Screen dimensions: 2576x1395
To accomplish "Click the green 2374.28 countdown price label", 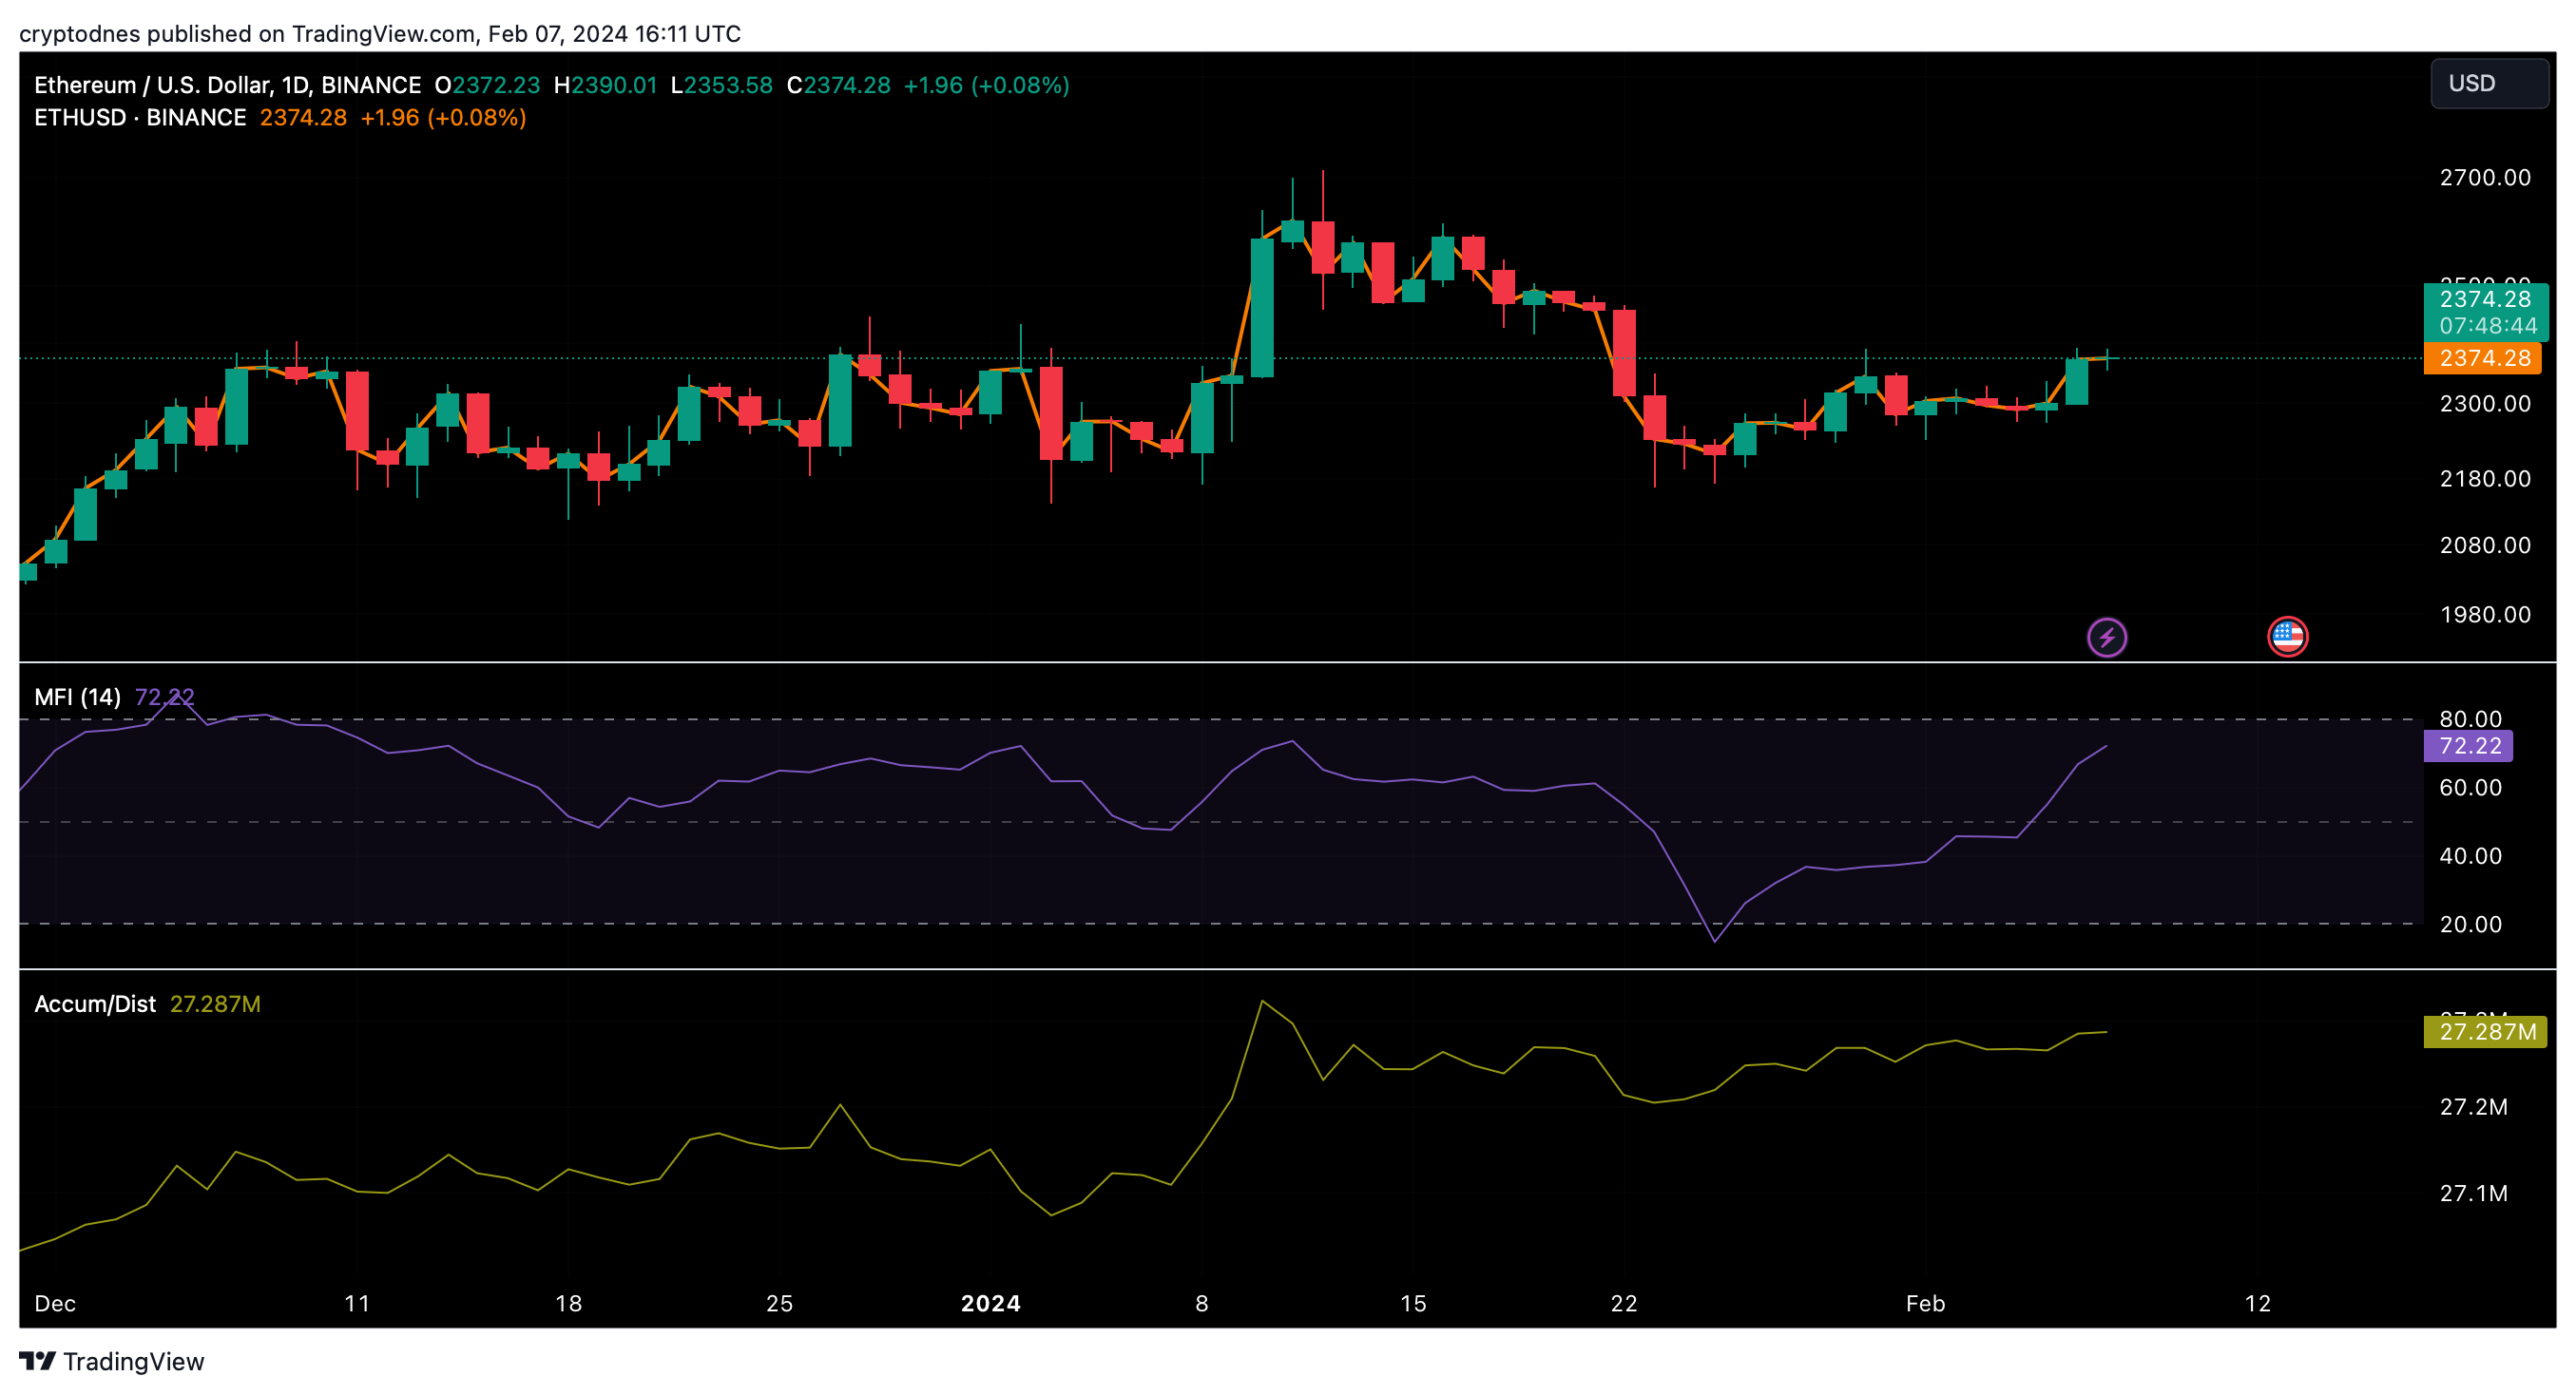I will point(2485,311).
